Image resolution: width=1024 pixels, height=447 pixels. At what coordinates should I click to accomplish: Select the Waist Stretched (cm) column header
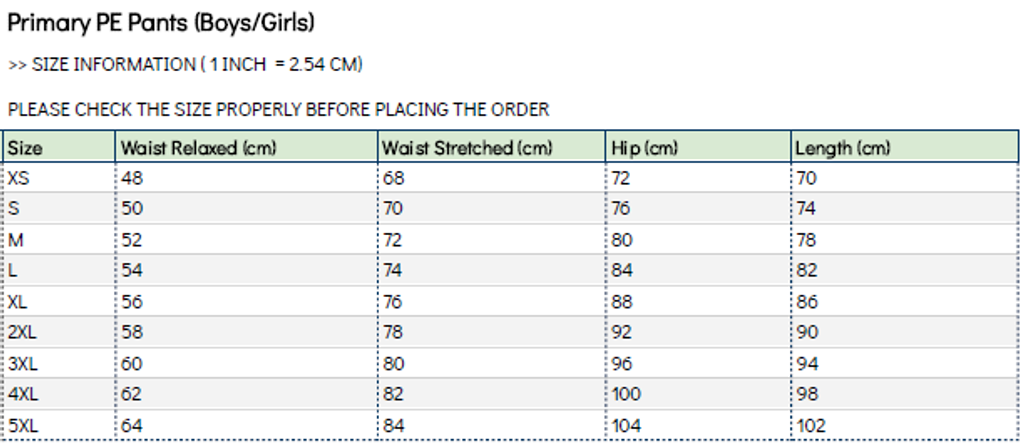(467, 148)
